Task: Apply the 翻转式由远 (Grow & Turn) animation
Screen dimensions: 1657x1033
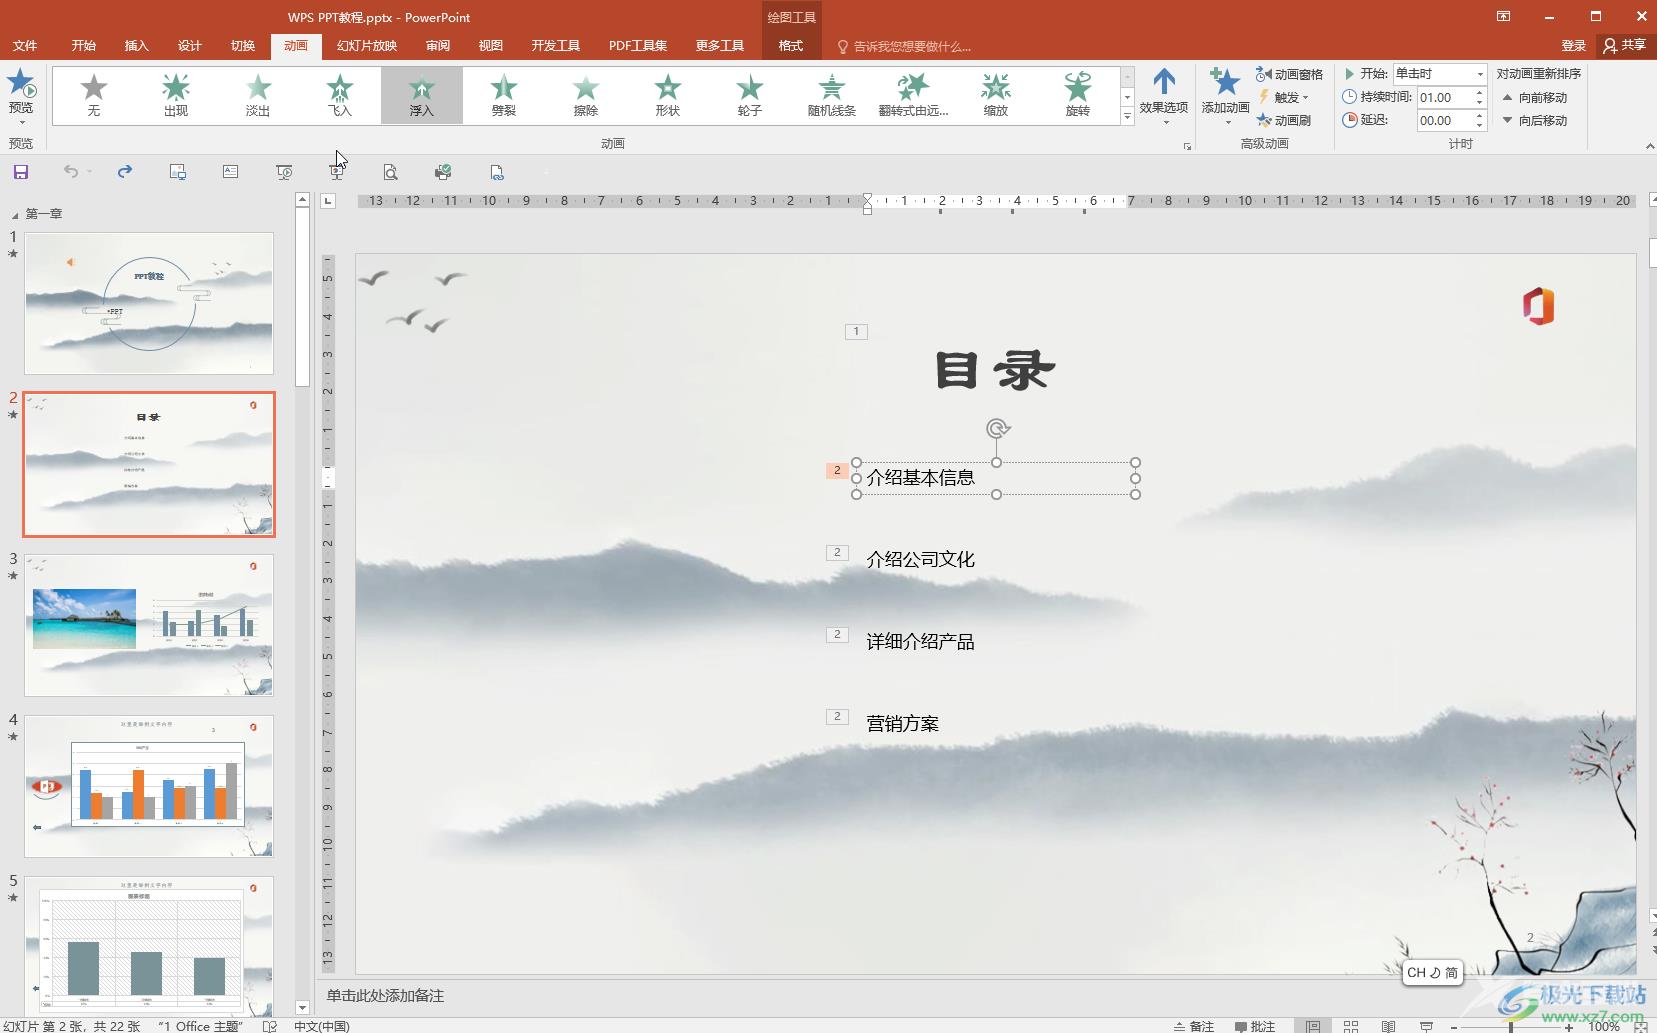Action: (913, 96)
